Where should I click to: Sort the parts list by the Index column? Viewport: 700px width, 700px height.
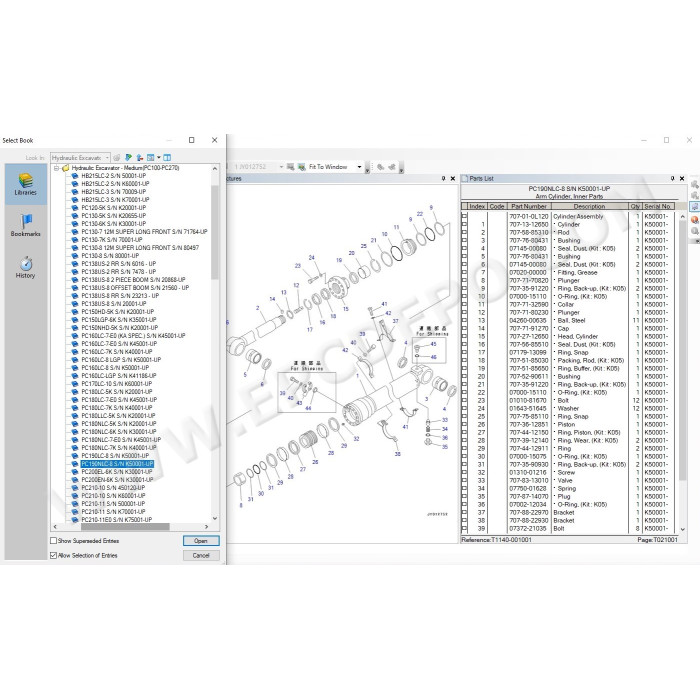(x=477, y=206)
